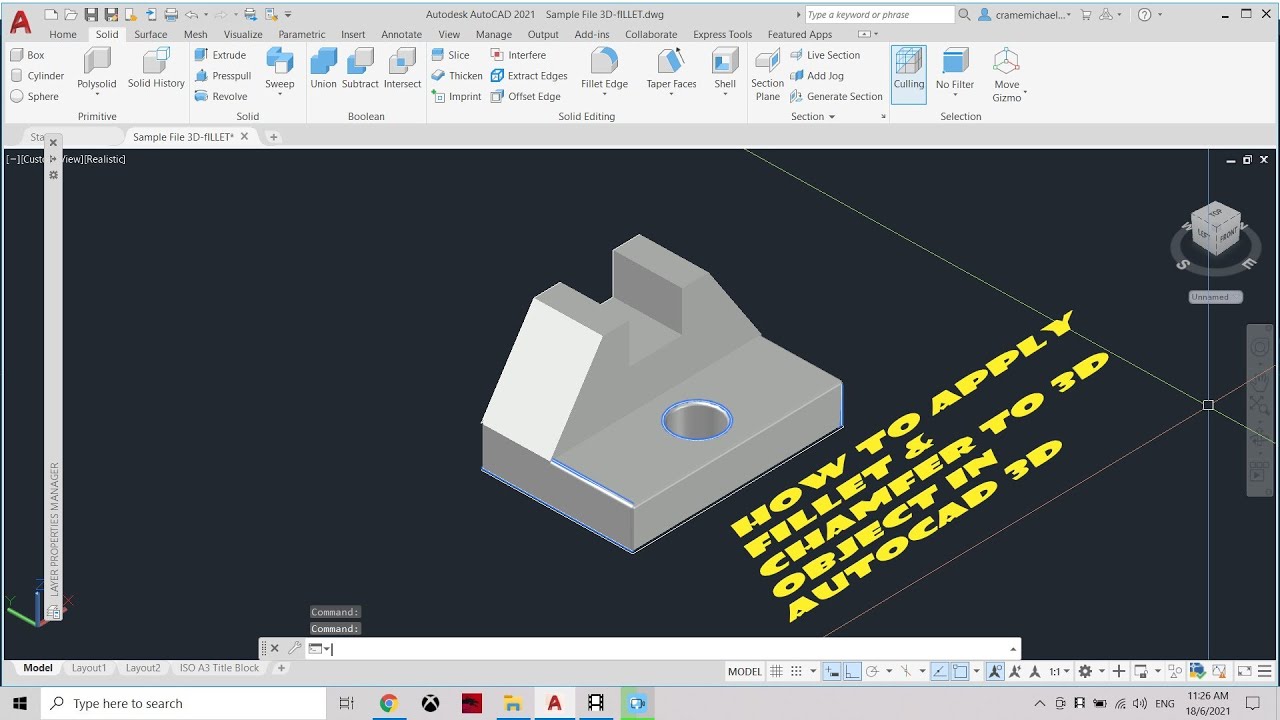
Task: Click Offset Edge tool
Action: (x=525, y=97)
